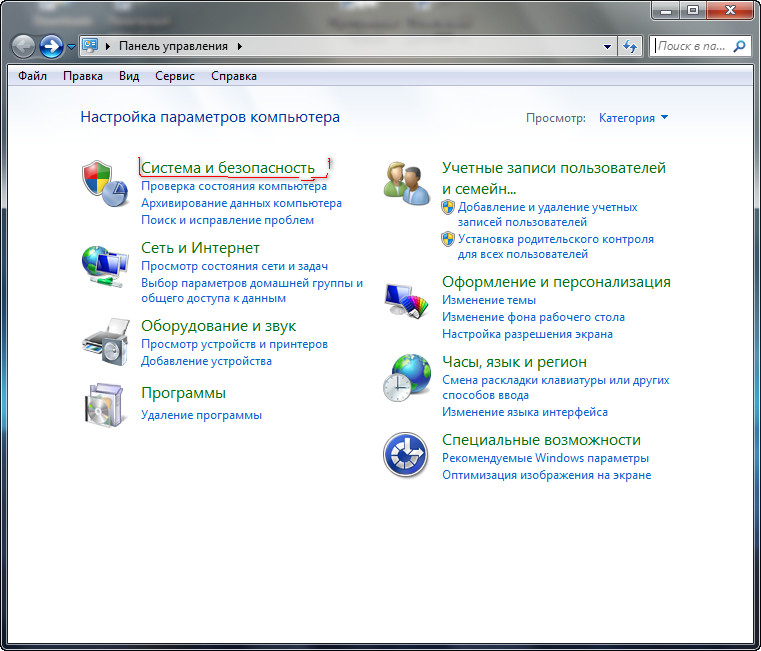Open the Файл menu

click(32, 76)
